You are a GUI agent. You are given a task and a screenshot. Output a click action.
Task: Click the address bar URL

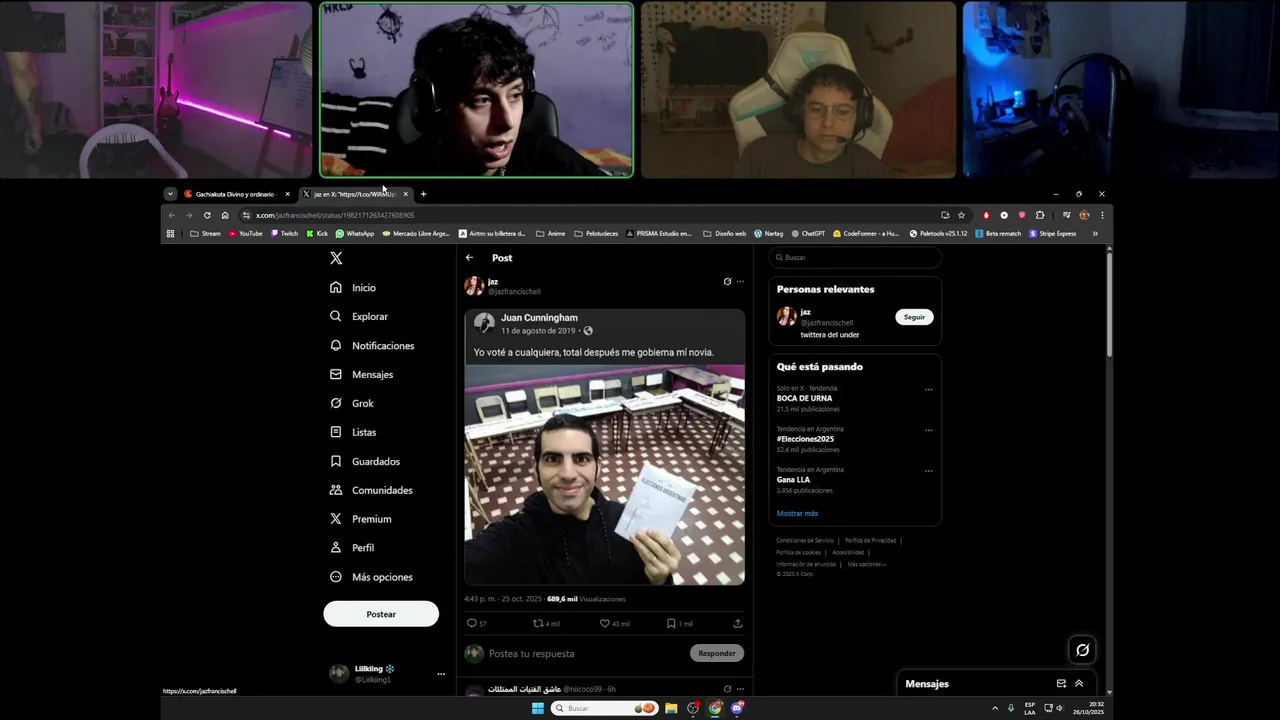(x=335, y=215)
